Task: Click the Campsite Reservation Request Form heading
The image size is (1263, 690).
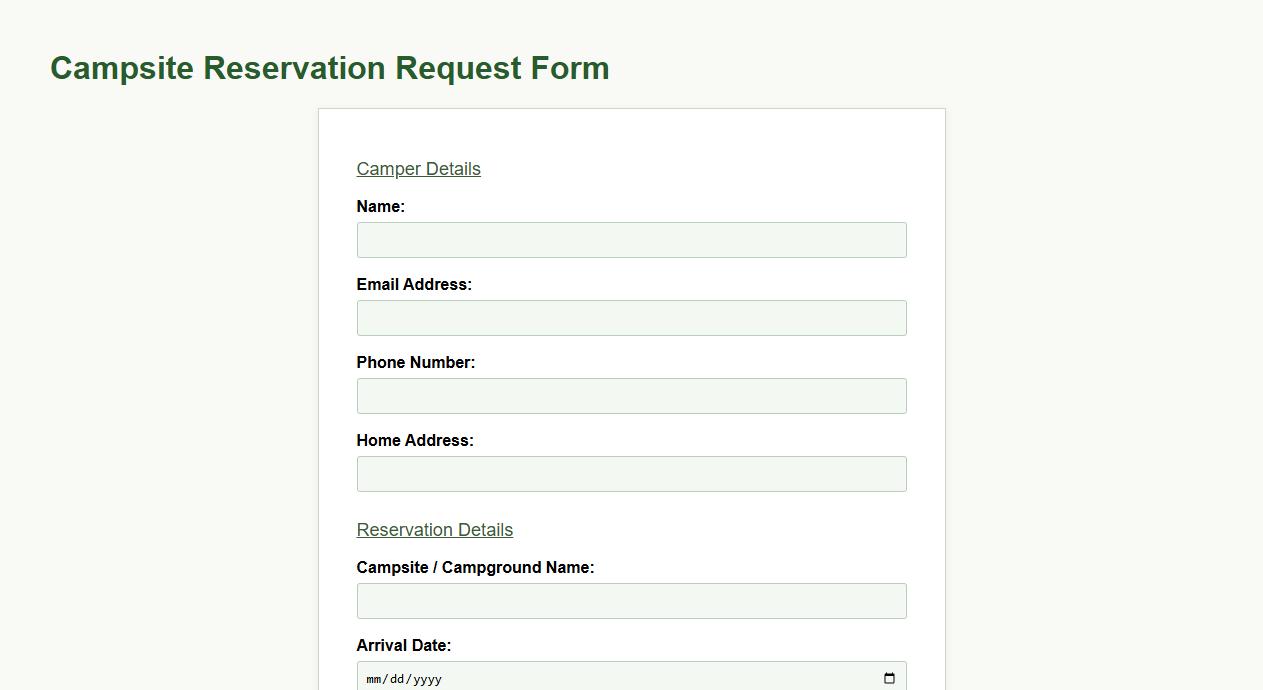Action: tap(330, 67)
